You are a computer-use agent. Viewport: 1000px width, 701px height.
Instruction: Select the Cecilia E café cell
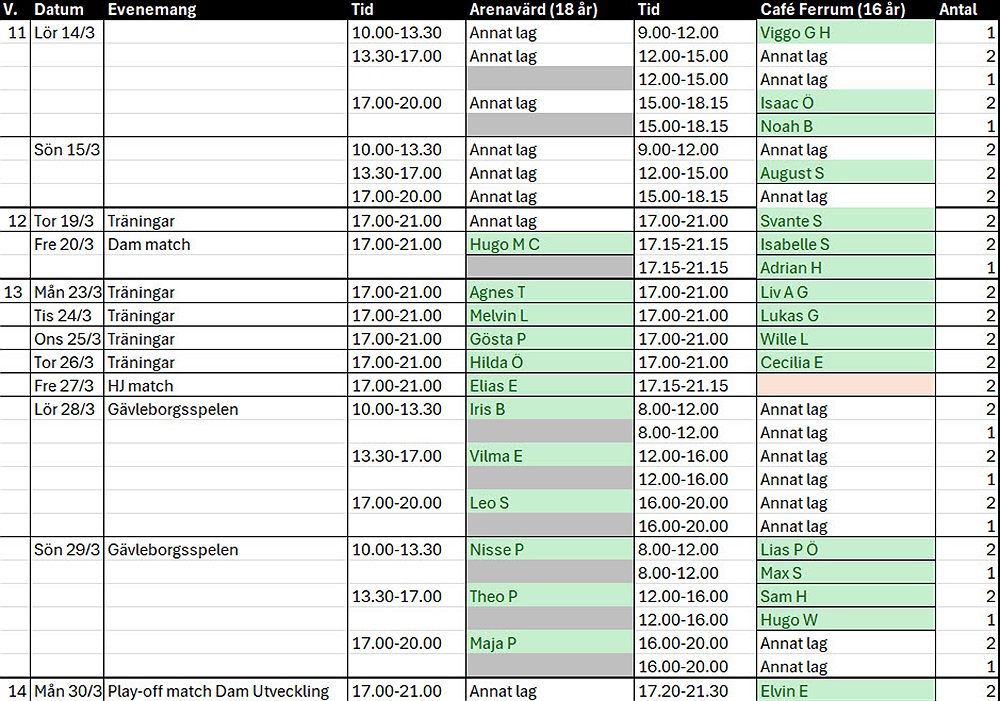coord(845,362)
